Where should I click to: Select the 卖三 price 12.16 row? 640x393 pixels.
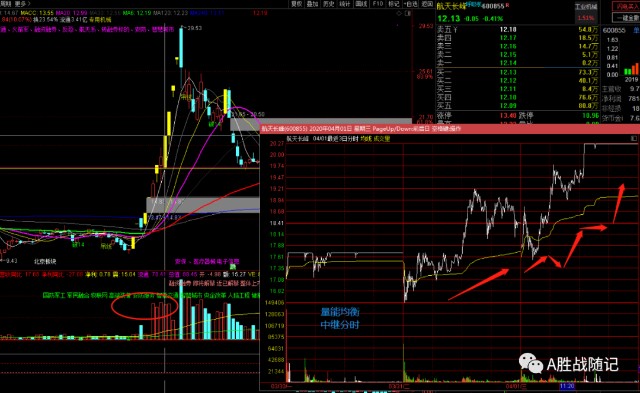click(x=517, y=46)
